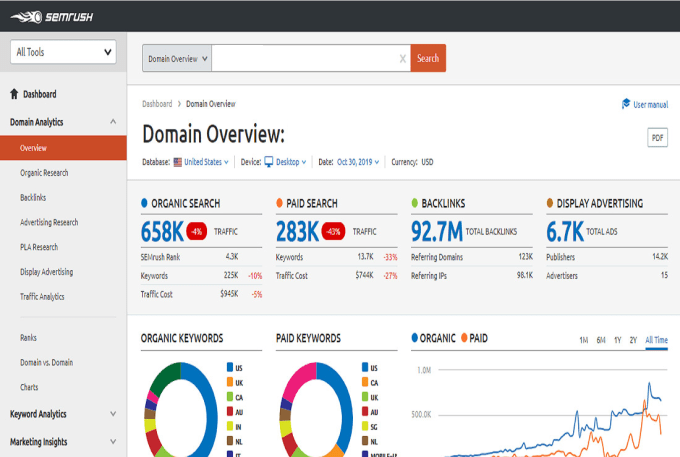Image resolution: width=680 pixels, height=457 pixels.
Task: Select the 1Y chart time range
Action: (x=617, y=341)
